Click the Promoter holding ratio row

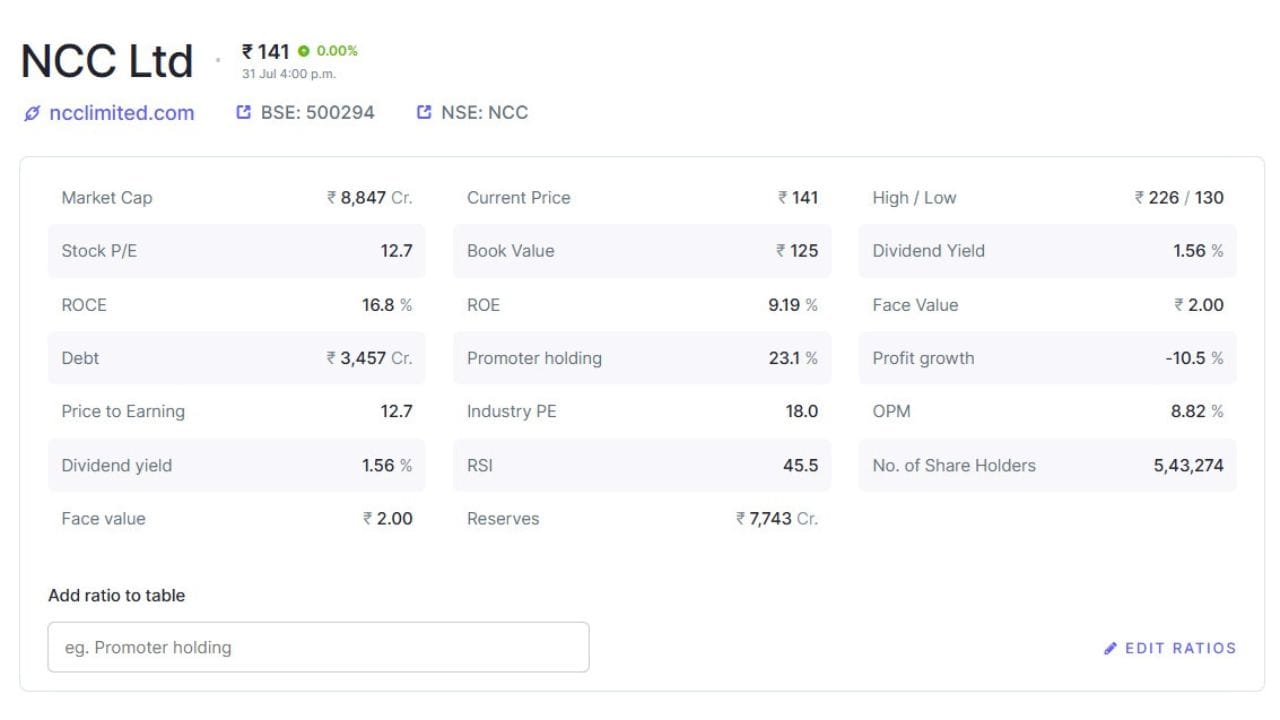coord(642,358)
